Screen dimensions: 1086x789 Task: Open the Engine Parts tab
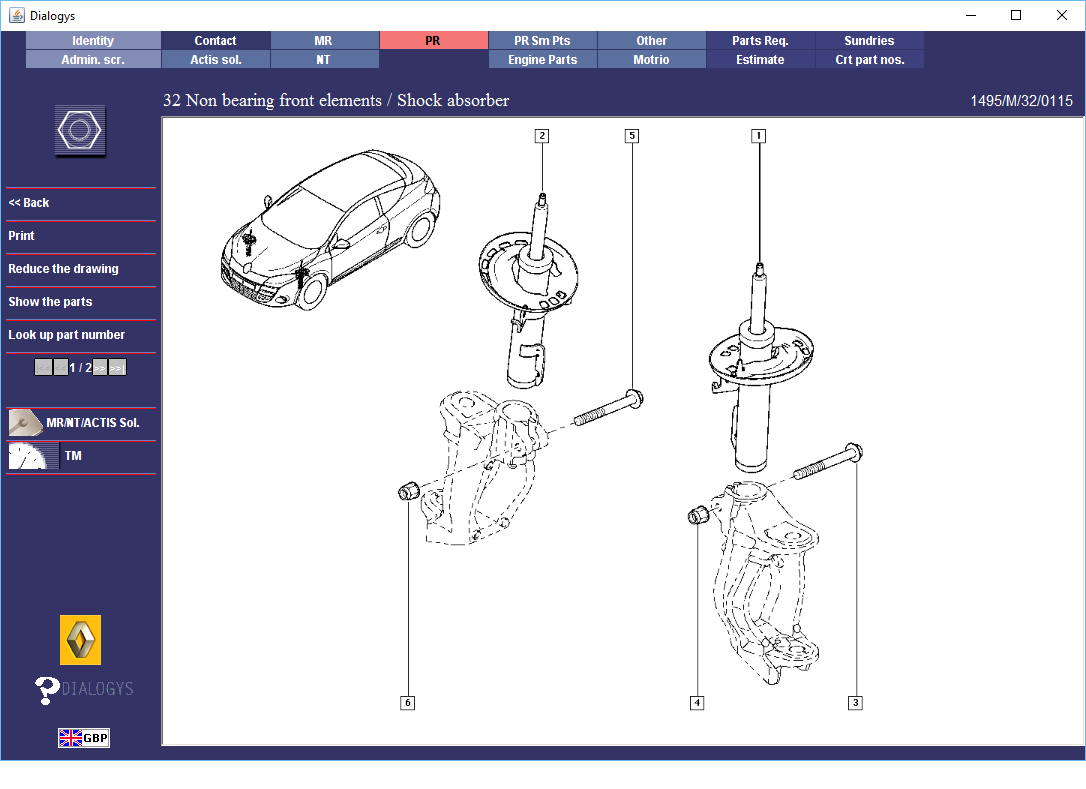pyautogui.click(x=542, y=60)
